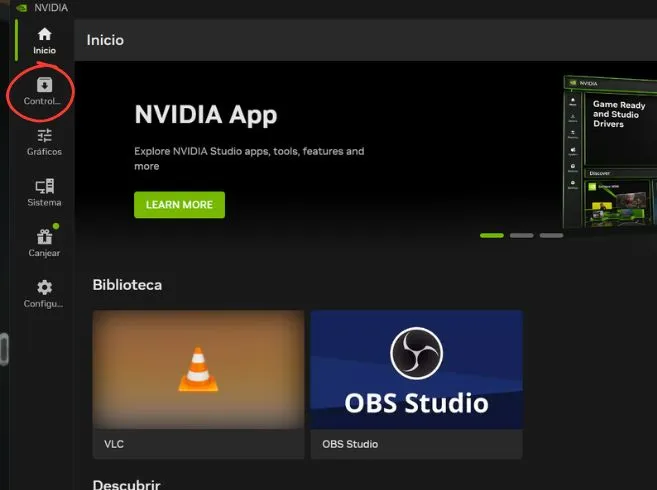657x490 pixels.
Task: Click the VLC label under the card
Action: tap(114, 444)
